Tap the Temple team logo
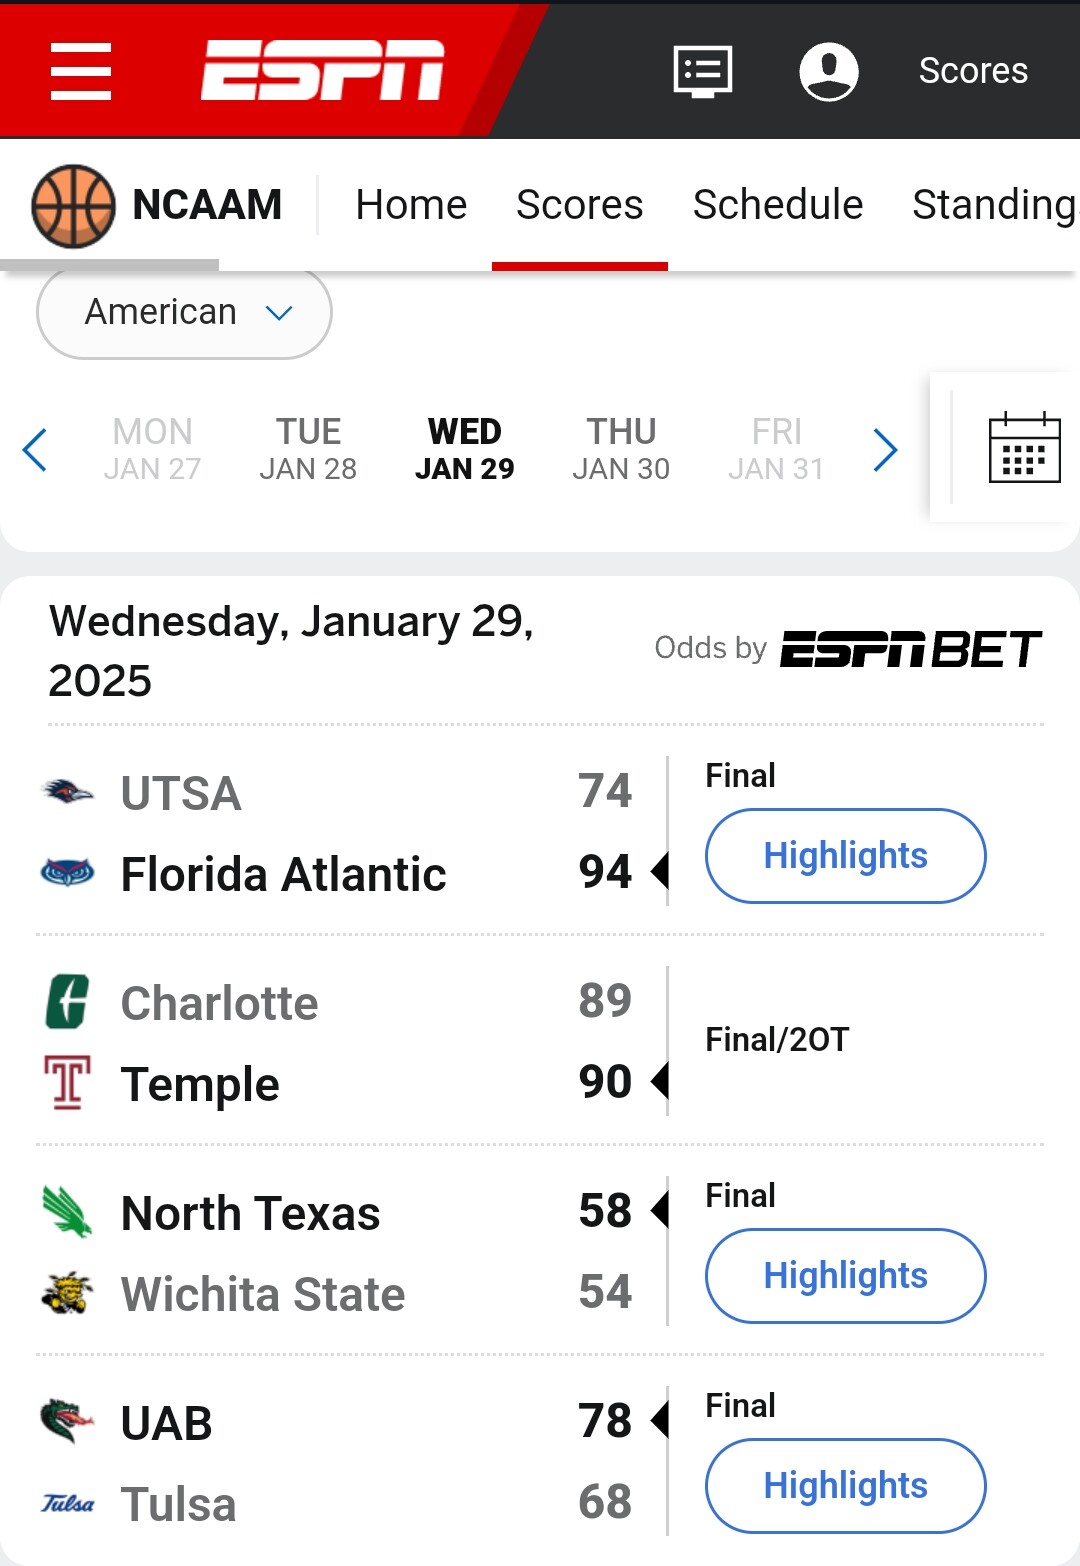 click(68, 1083)
